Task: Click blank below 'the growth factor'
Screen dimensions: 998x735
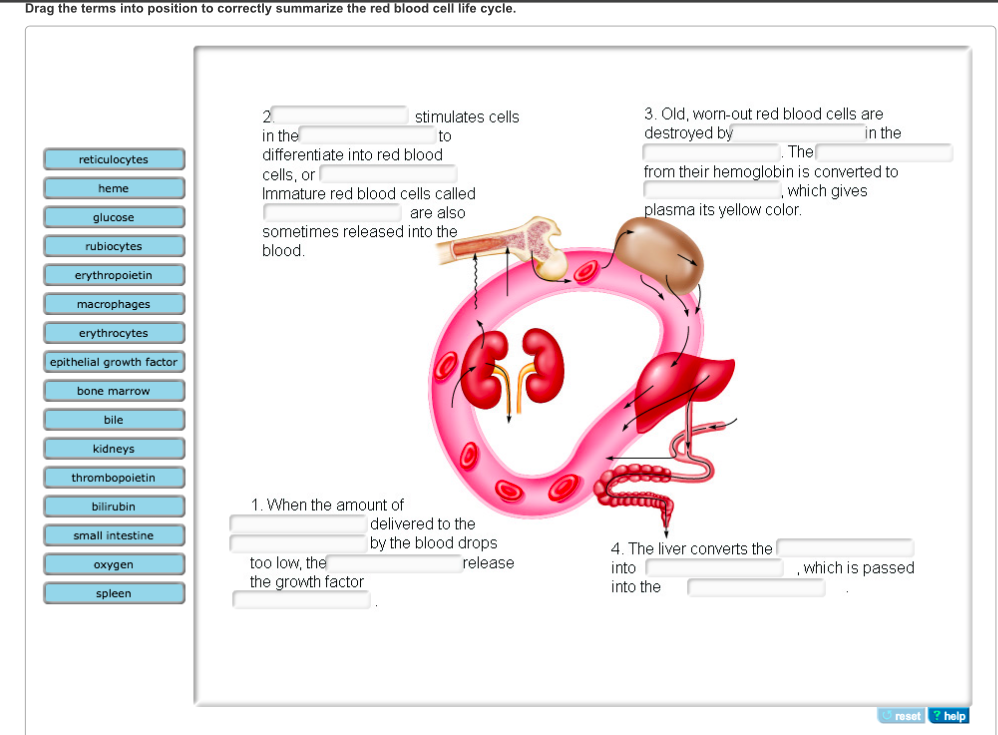Action: tap(302, 600)
